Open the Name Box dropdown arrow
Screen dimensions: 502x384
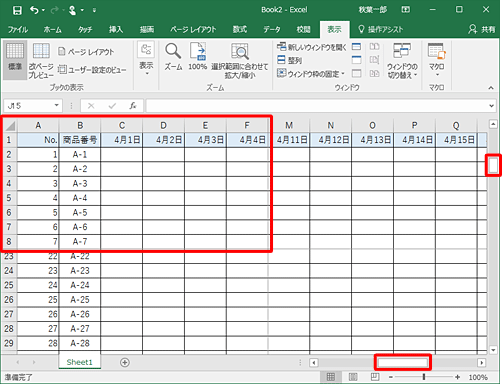57,106
